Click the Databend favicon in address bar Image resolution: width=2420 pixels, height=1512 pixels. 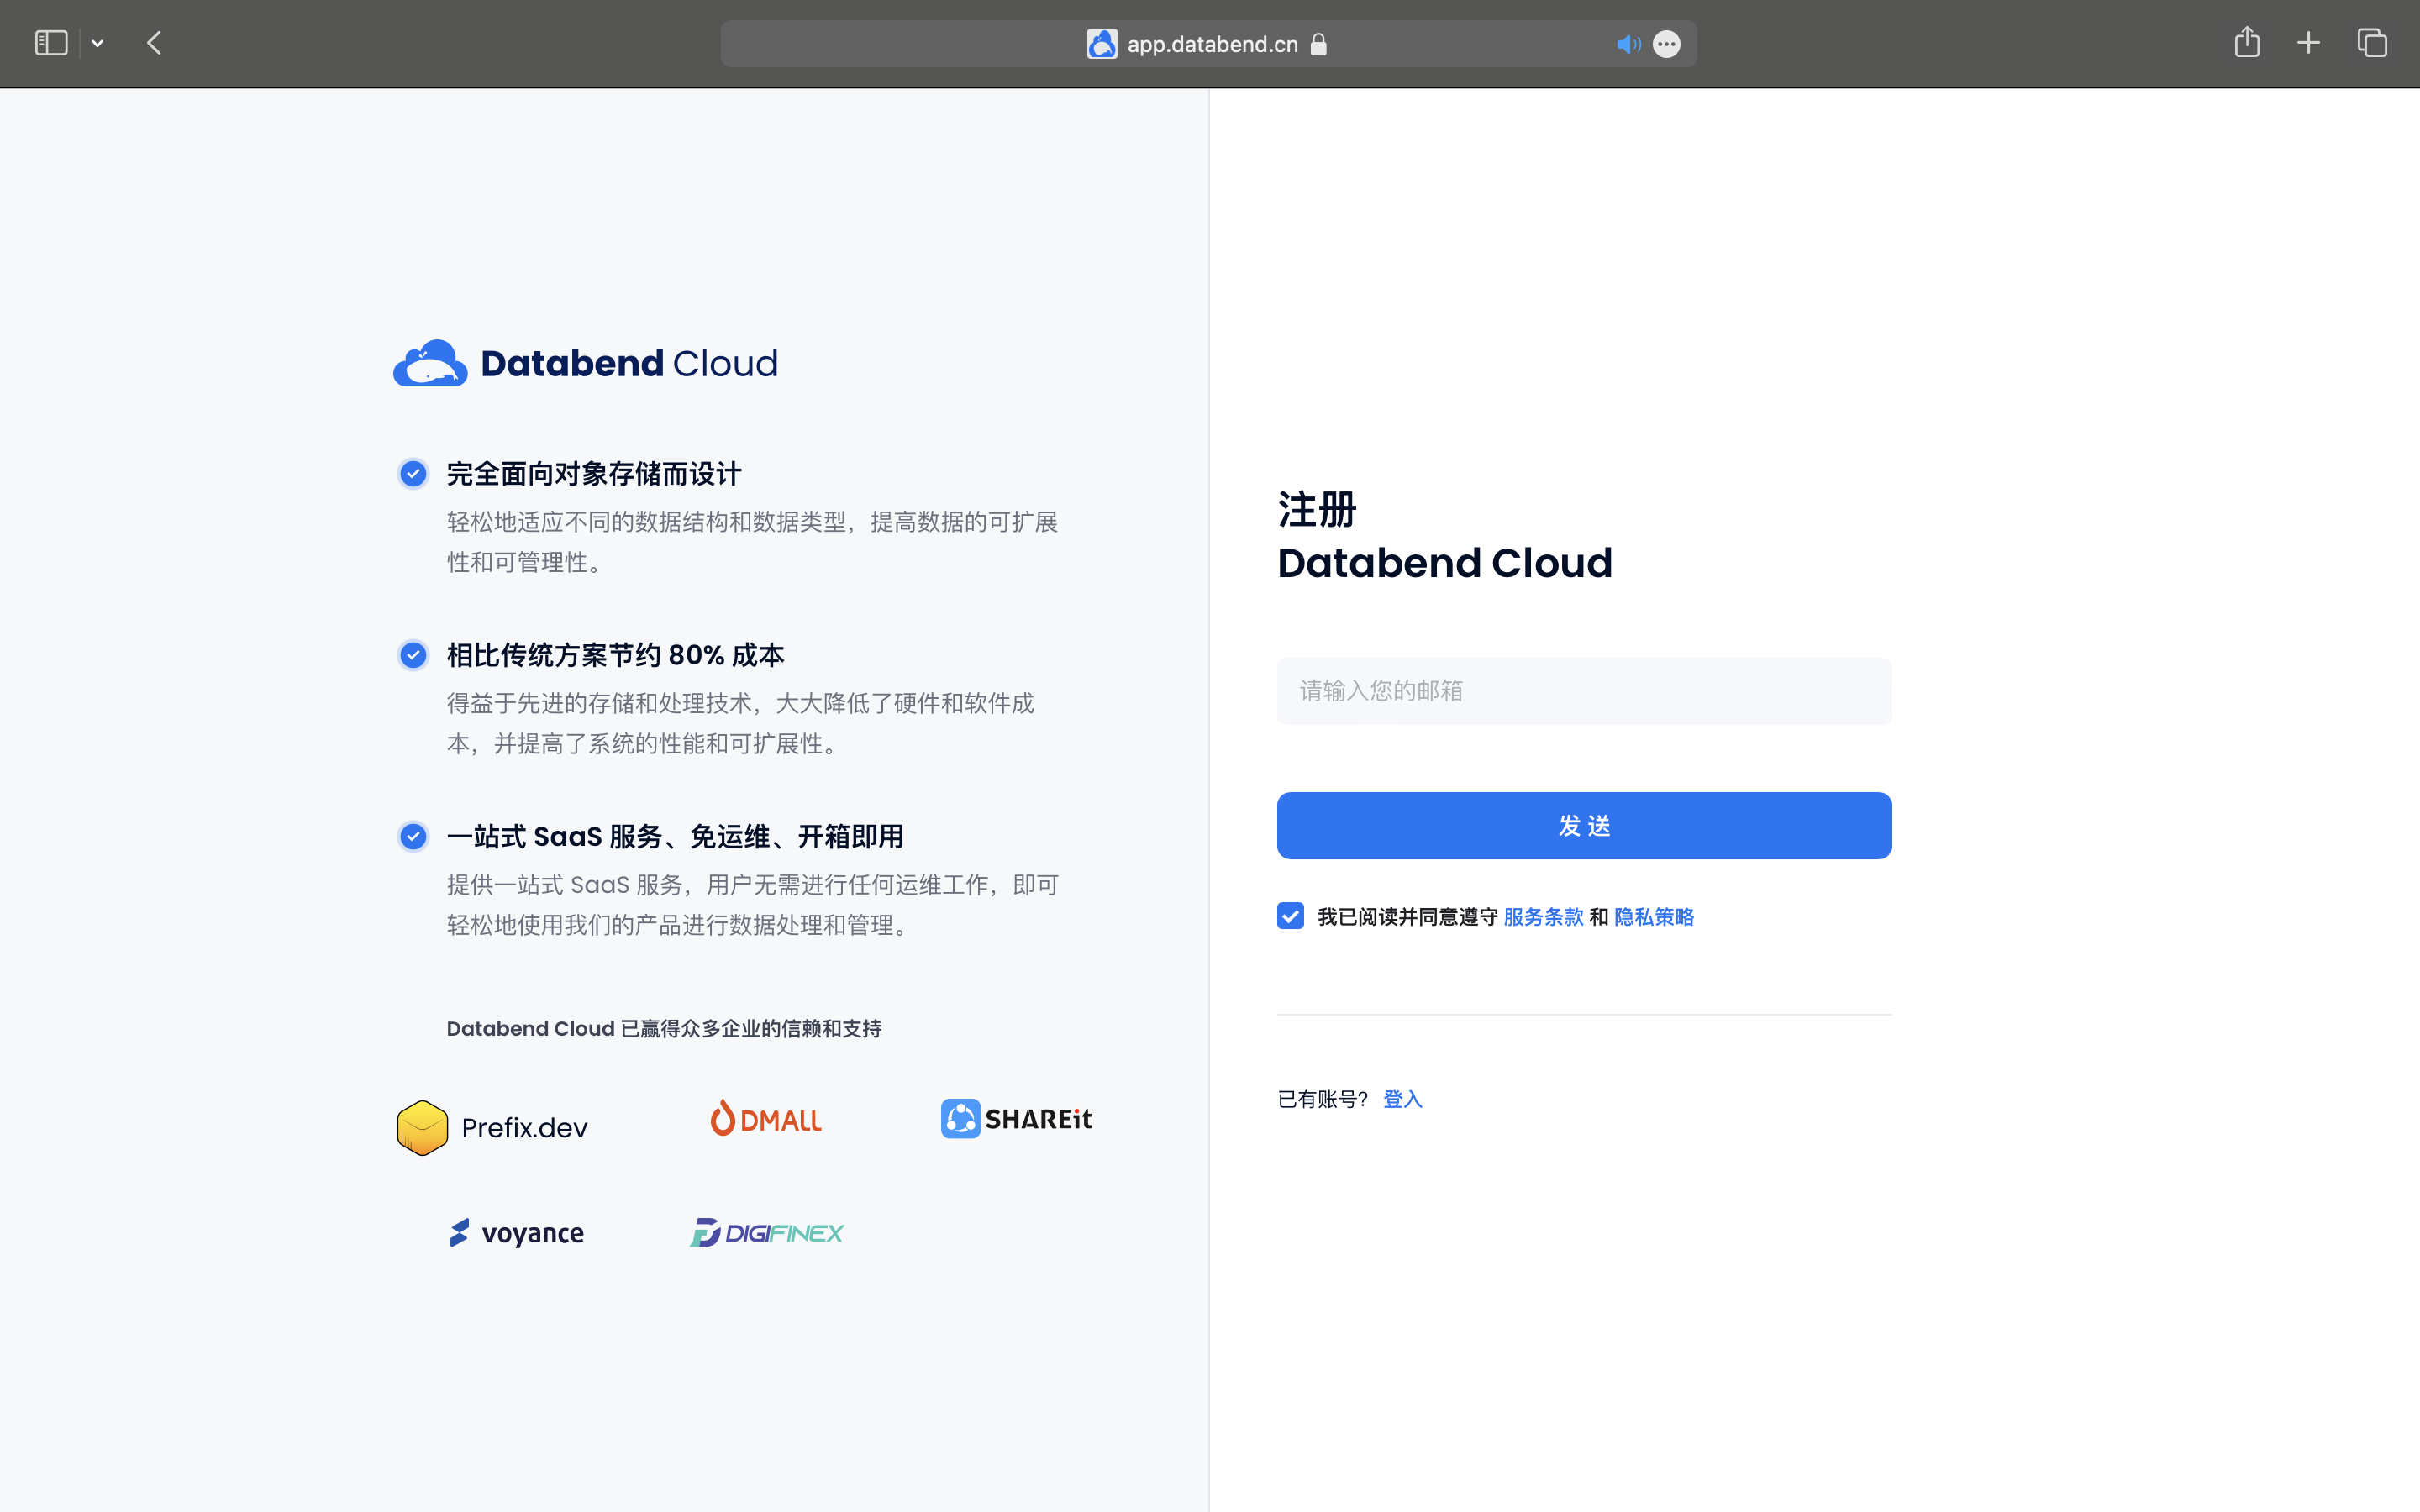tap(1101, 44)
